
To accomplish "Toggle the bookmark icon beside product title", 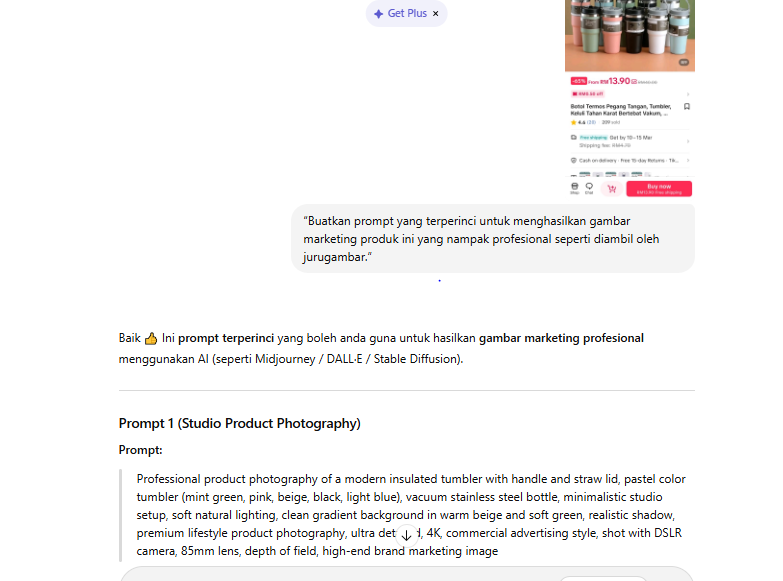I will 687,106.
